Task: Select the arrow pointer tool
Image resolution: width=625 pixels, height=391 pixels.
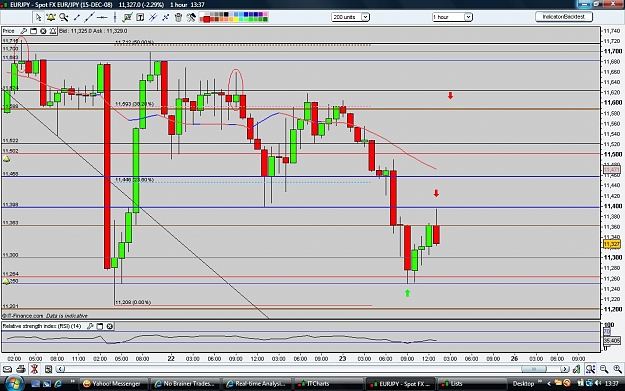Action: (38, 17)
